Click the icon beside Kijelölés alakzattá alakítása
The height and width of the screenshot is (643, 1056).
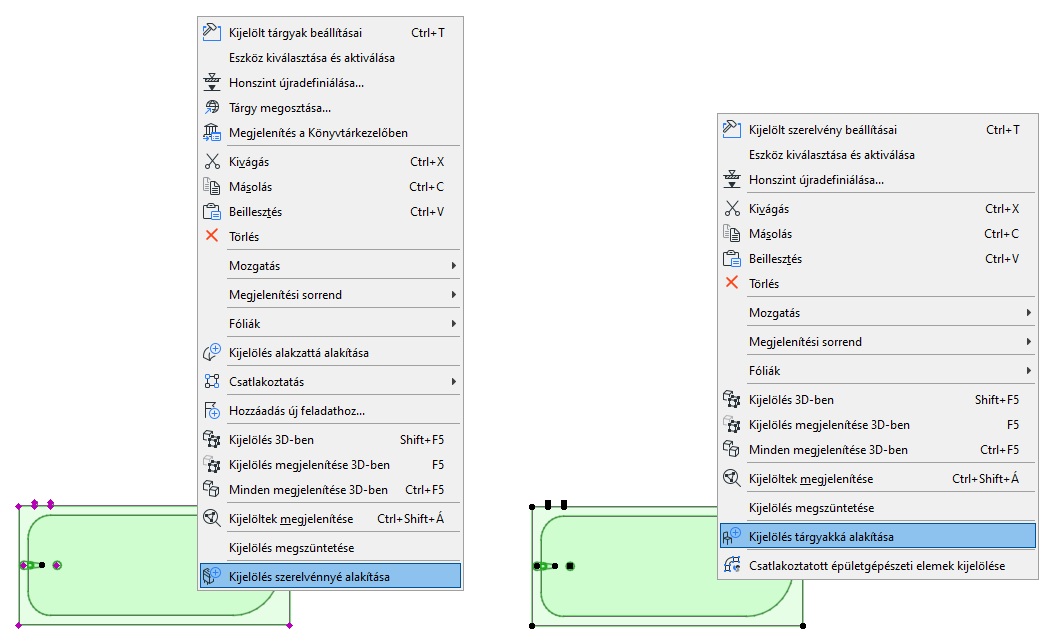click(x=211, y=352)
